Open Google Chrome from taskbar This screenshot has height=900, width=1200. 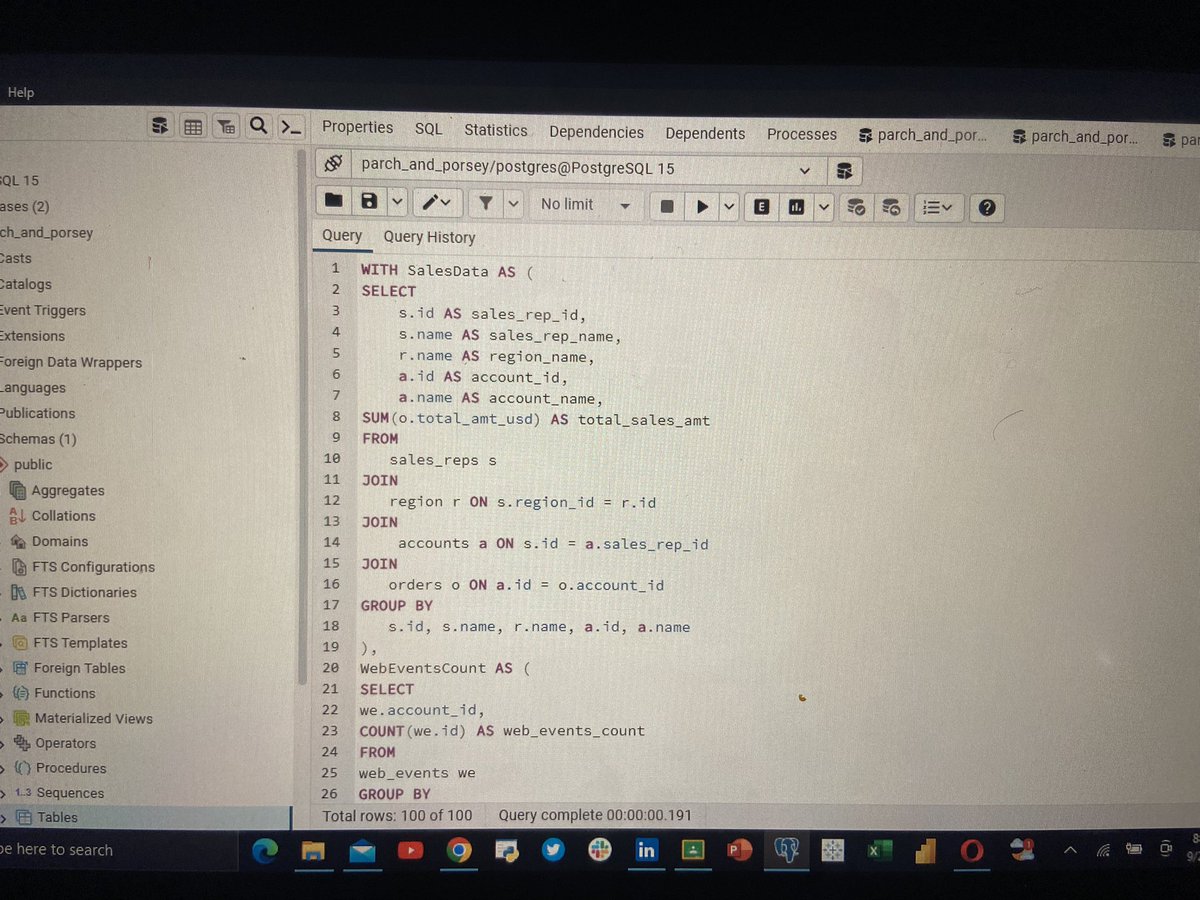458,851
